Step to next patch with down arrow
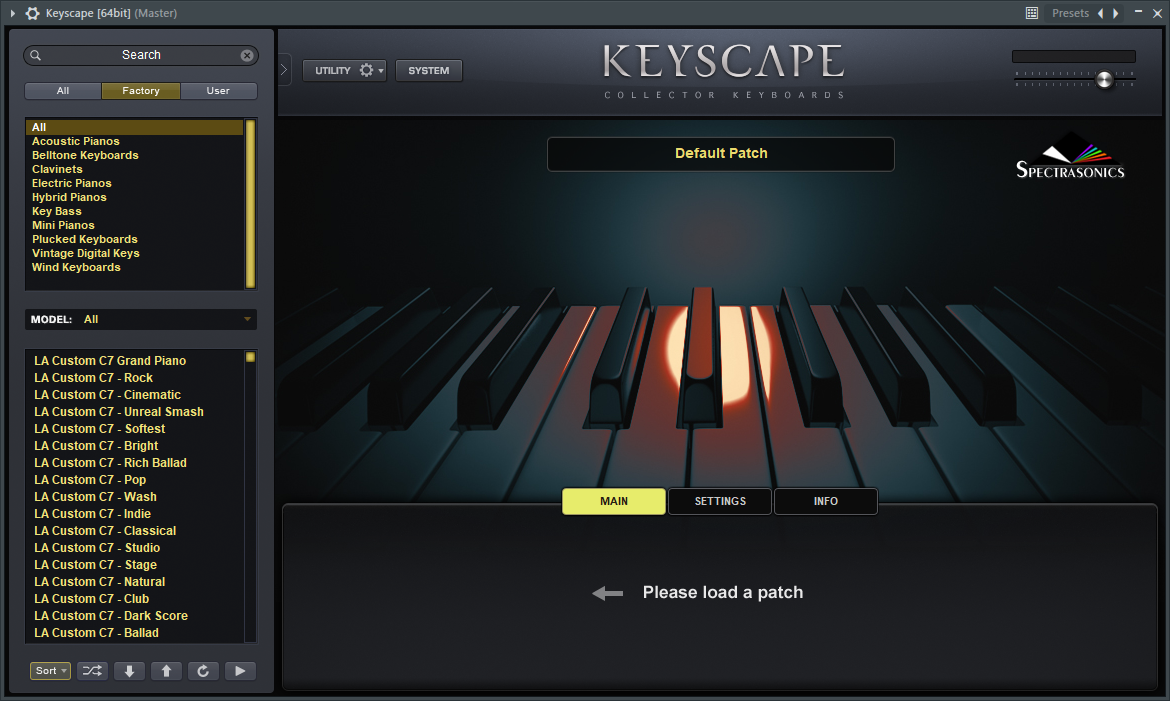1170x701 pixels. pyautogui.click(x=129, y=670)
